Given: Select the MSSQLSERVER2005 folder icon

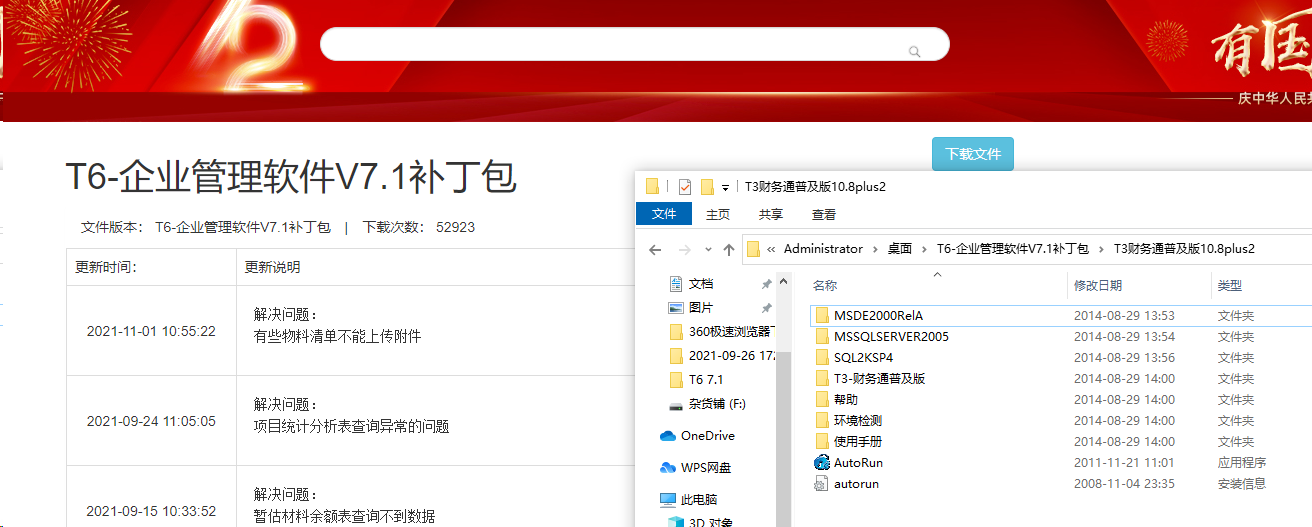Looking at the screenshot, I should coord(822,337).
